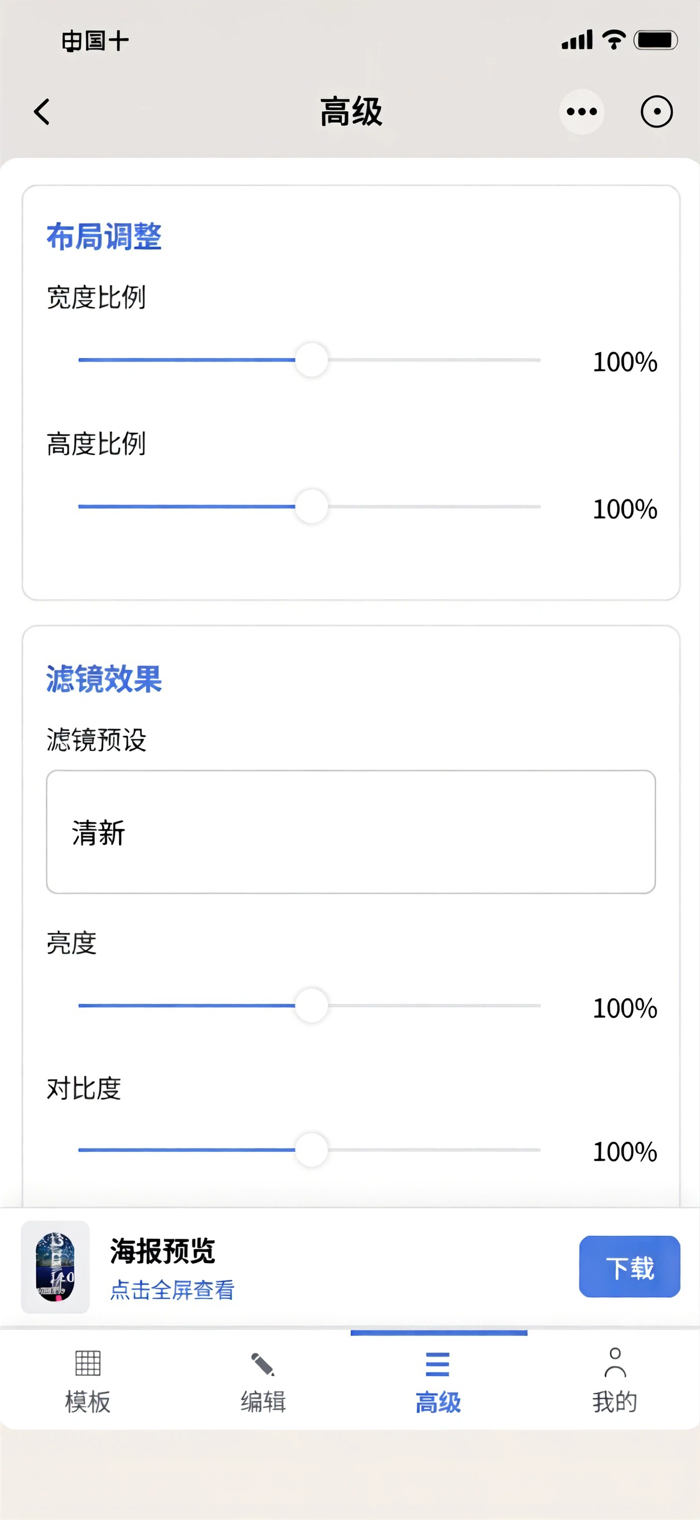Viewport: 700px width, 1520px height.
Task: Switch to the 编辑 tab label
Action: pos(263,1402)
